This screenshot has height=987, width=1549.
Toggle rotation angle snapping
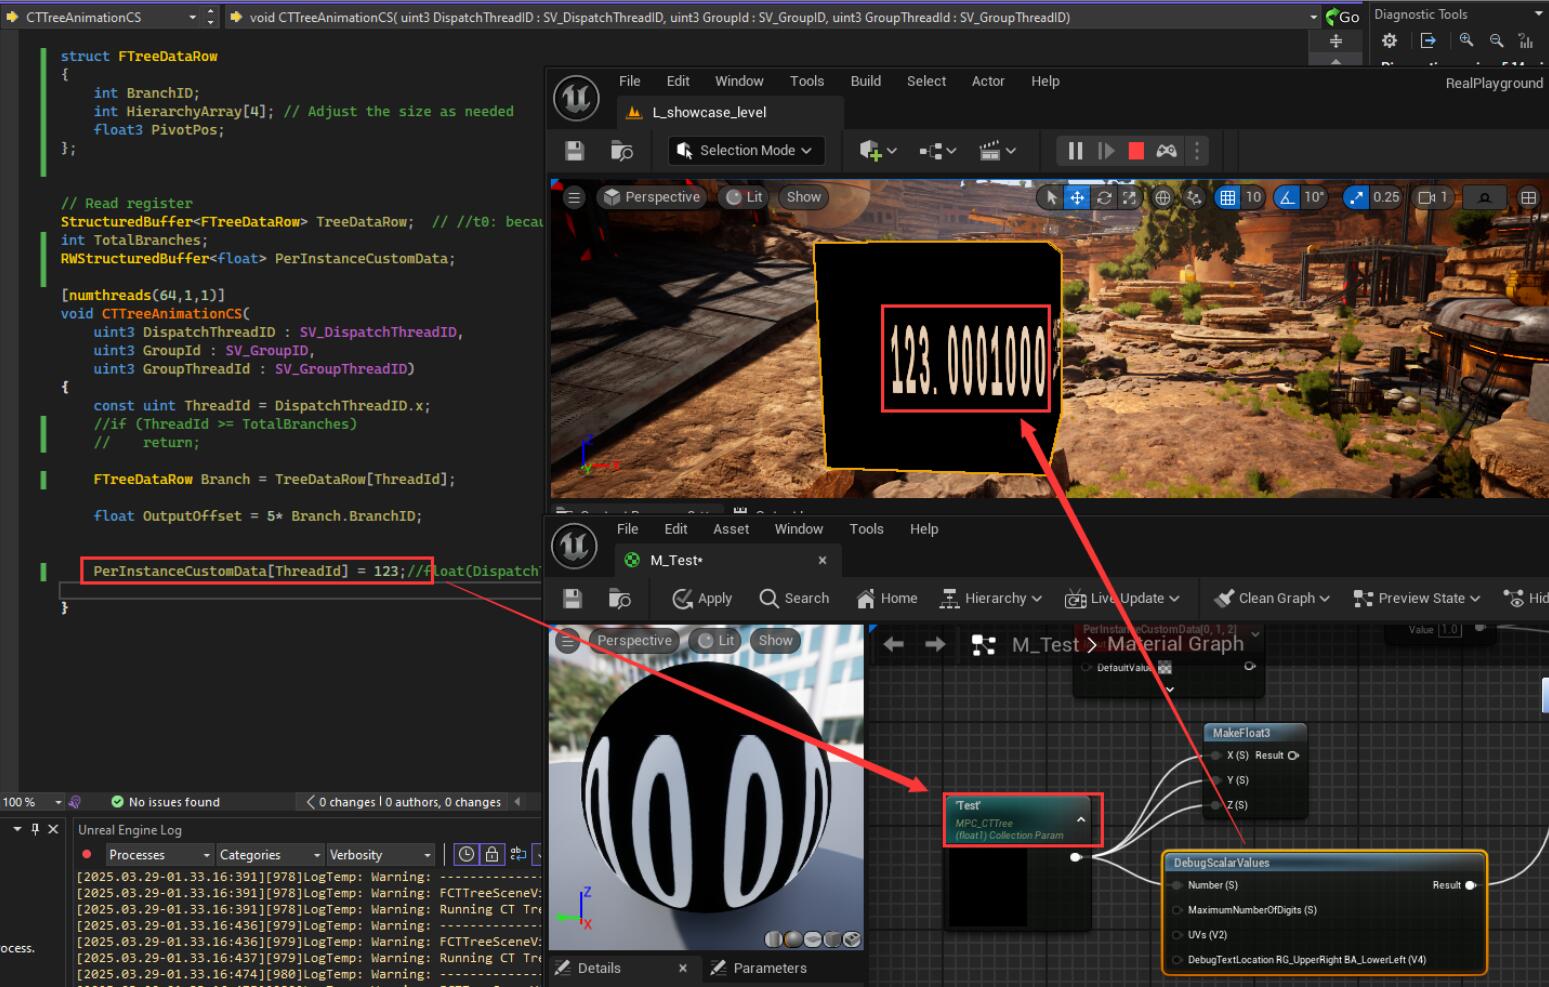1286,198
